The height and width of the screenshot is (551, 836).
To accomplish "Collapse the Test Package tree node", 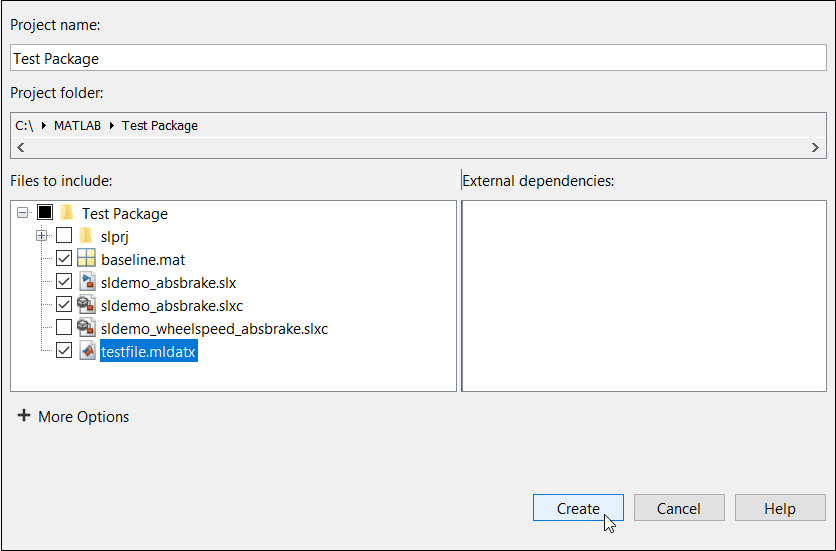I will click(x=22, y=213).
